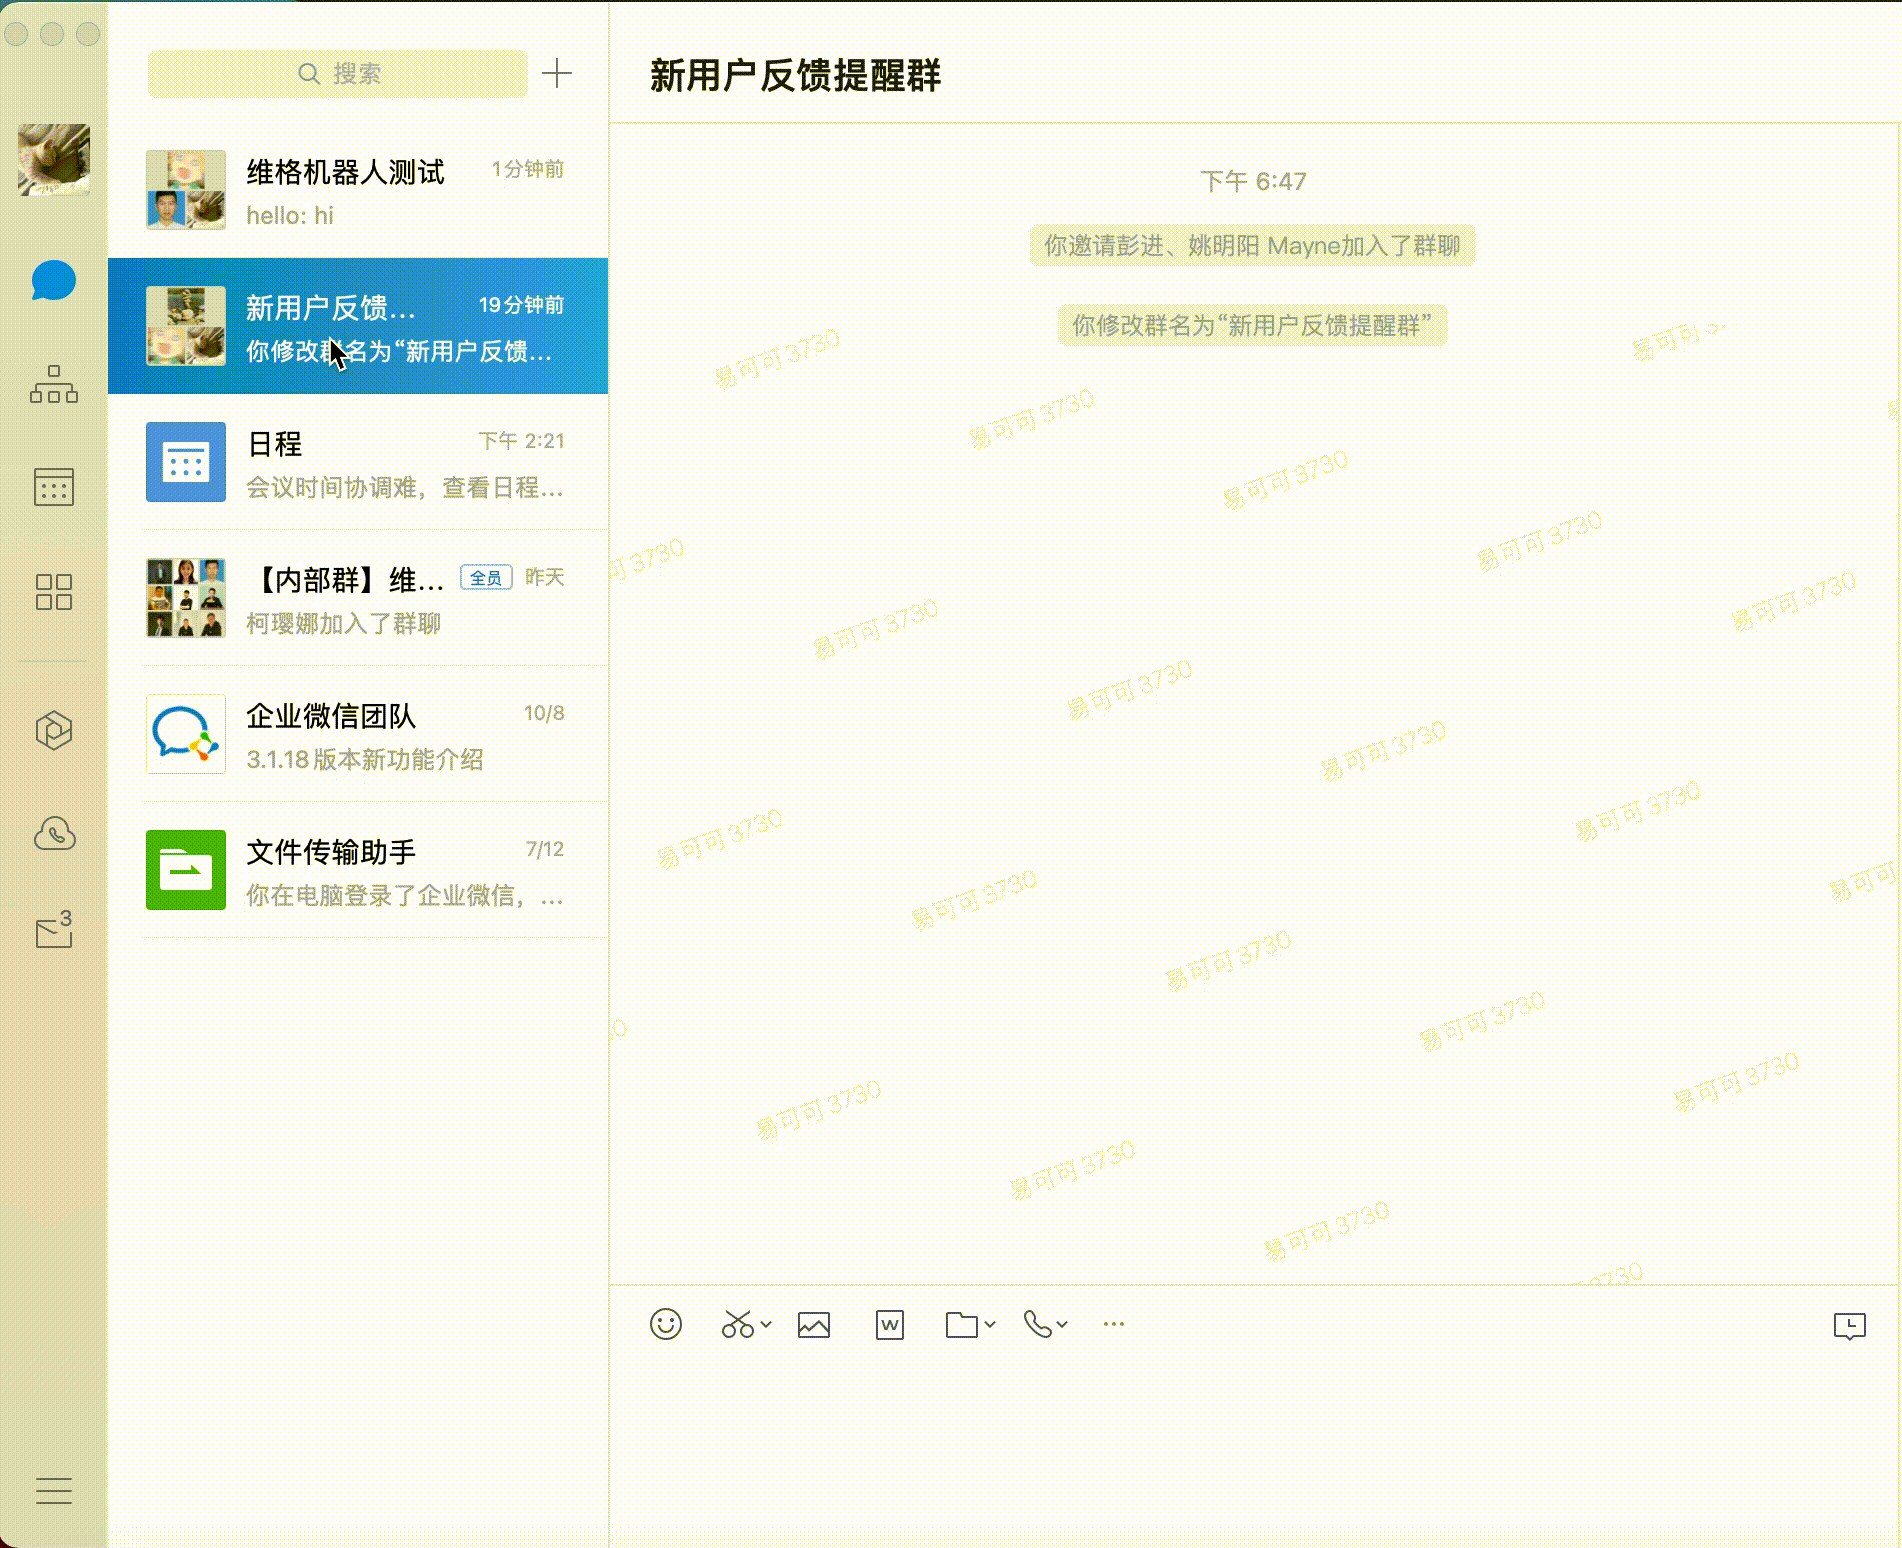Open the cloud phone meeting icon
Screen dimensions: 1902x1548
(x=54, y=833)
